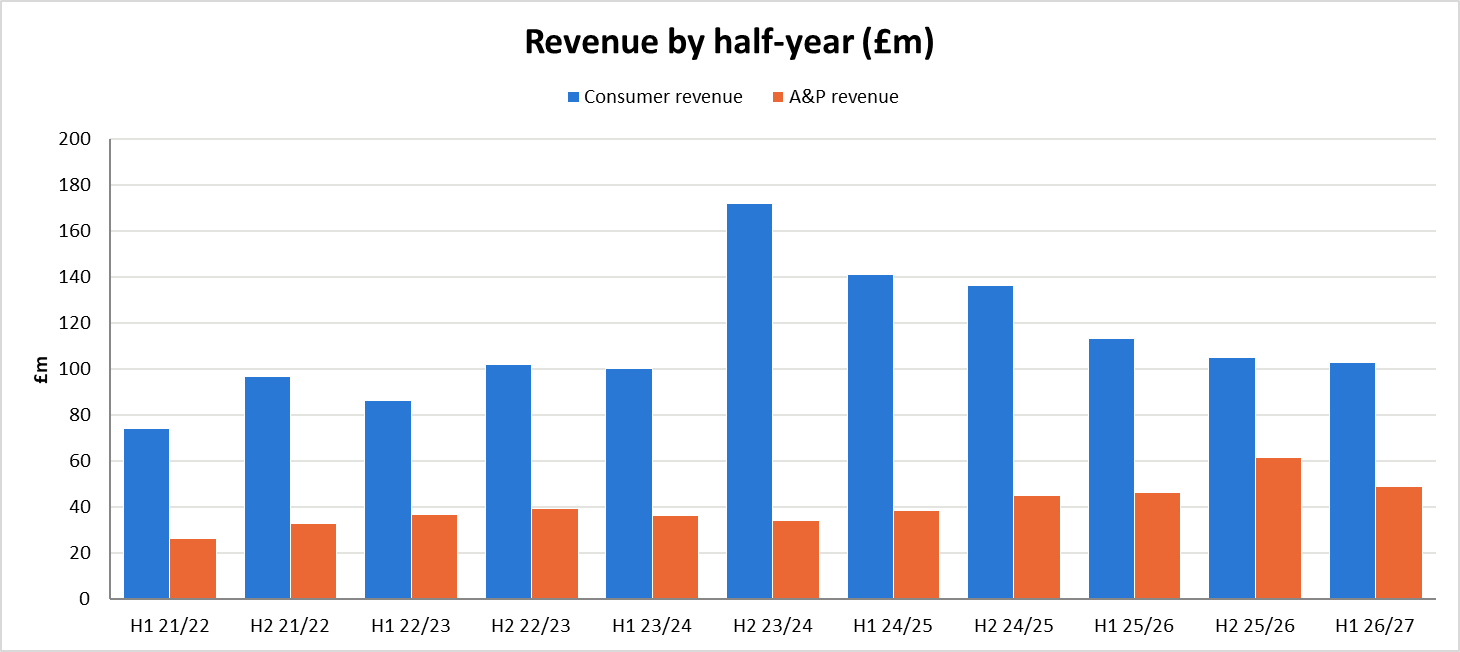
Task: Click the orange A&P revenue legend swatch
Action: 778,97
